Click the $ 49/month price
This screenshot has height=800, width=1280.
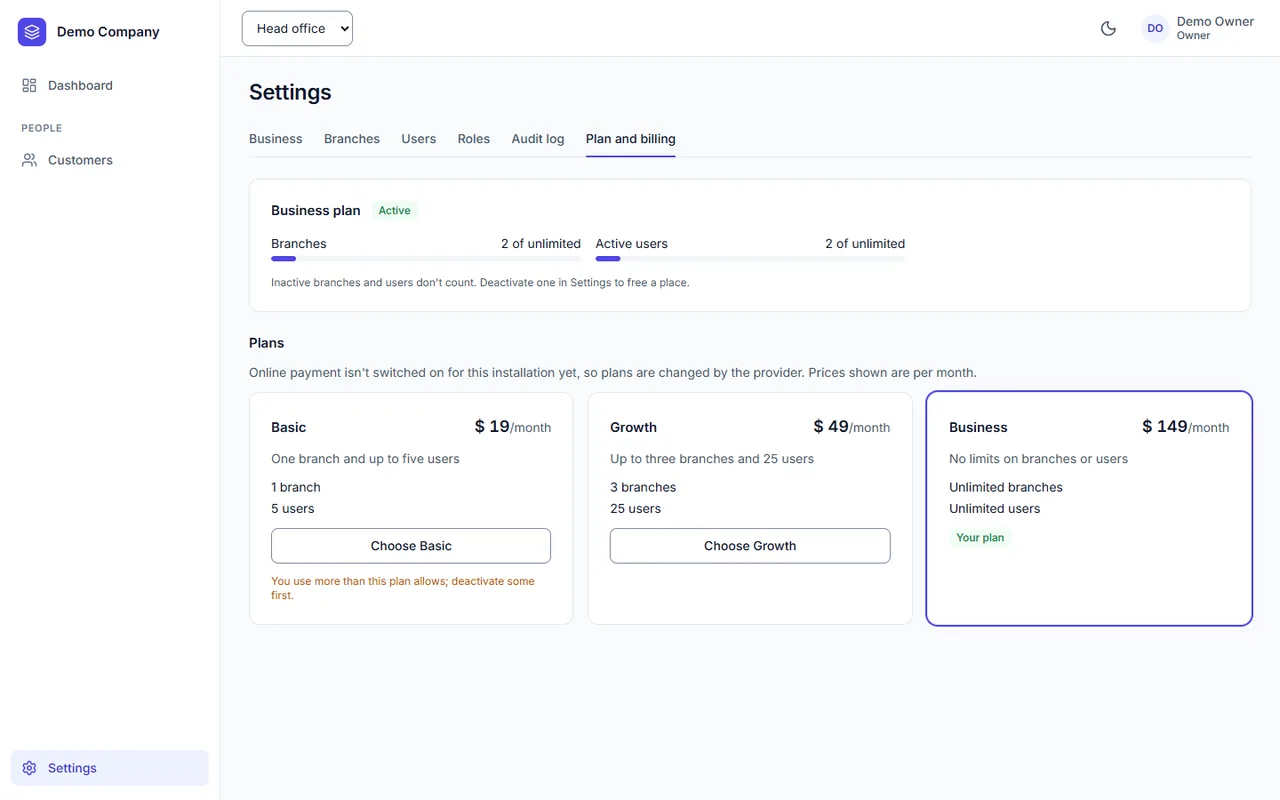tap(852, 427)
